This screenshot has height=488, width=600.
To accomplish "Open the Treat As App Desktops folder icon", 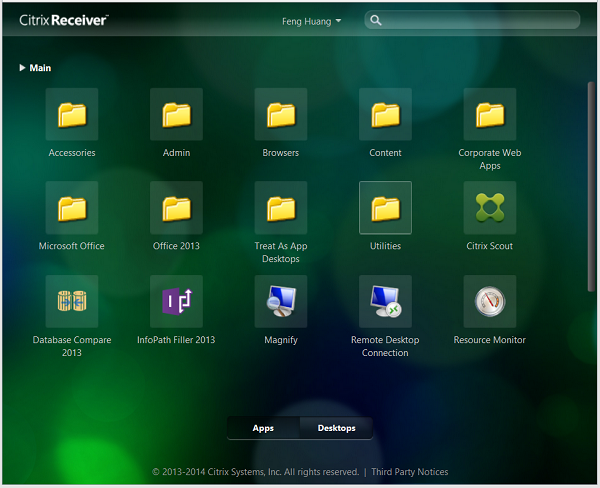I will click(281, 208).
